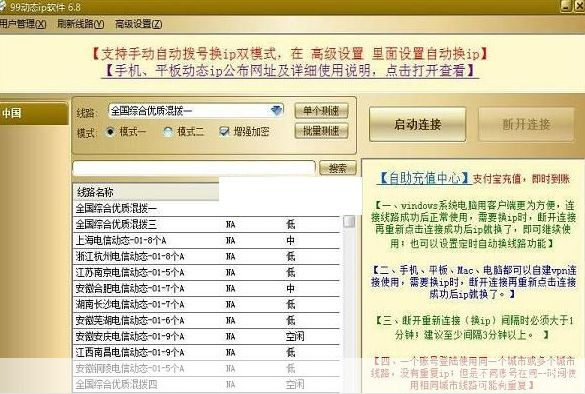585x394 pixels.
Task: Click the 批量测速 button
Action: pos(321,131)
